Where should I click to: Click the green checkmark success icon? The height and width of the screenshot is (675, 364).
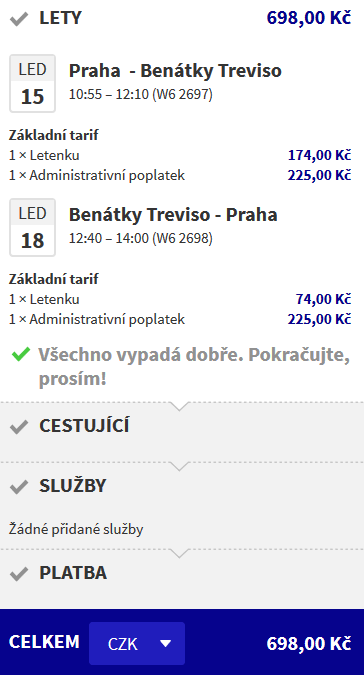point(20,354)
